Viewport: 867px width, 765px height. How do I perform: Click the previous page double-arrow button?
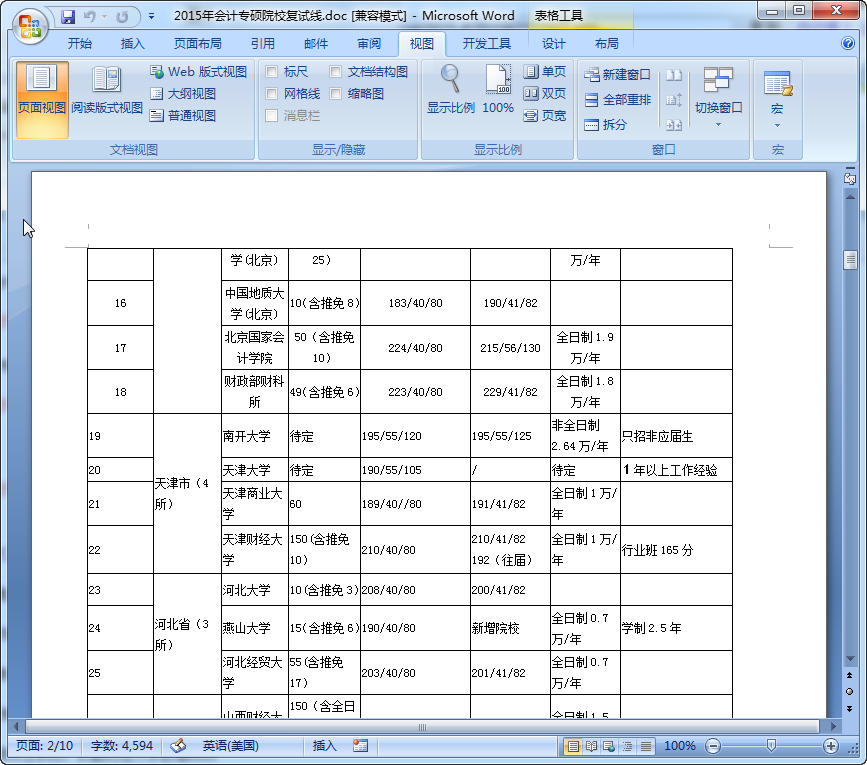pyautogui.click(x=850, y=675)
